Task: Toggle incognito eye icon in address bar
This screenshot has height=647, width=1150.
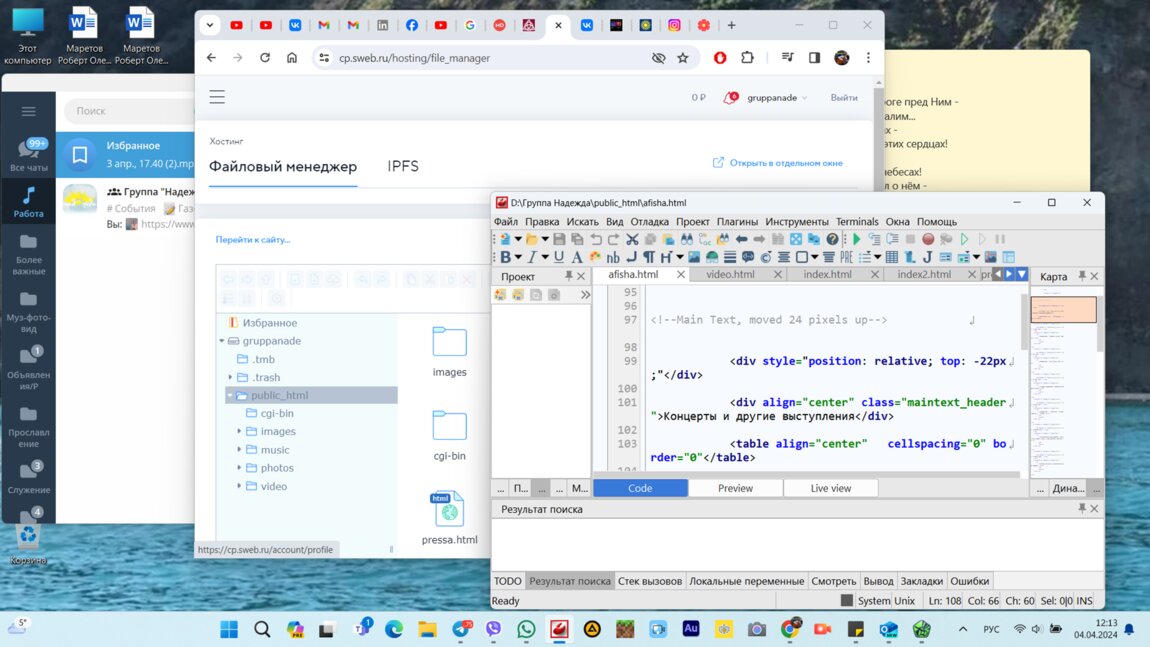Action: [658, 58]
